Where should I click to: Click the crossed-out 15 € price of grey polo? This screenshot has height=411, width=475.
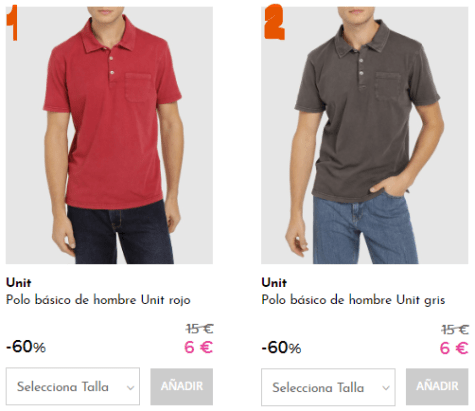455,330
